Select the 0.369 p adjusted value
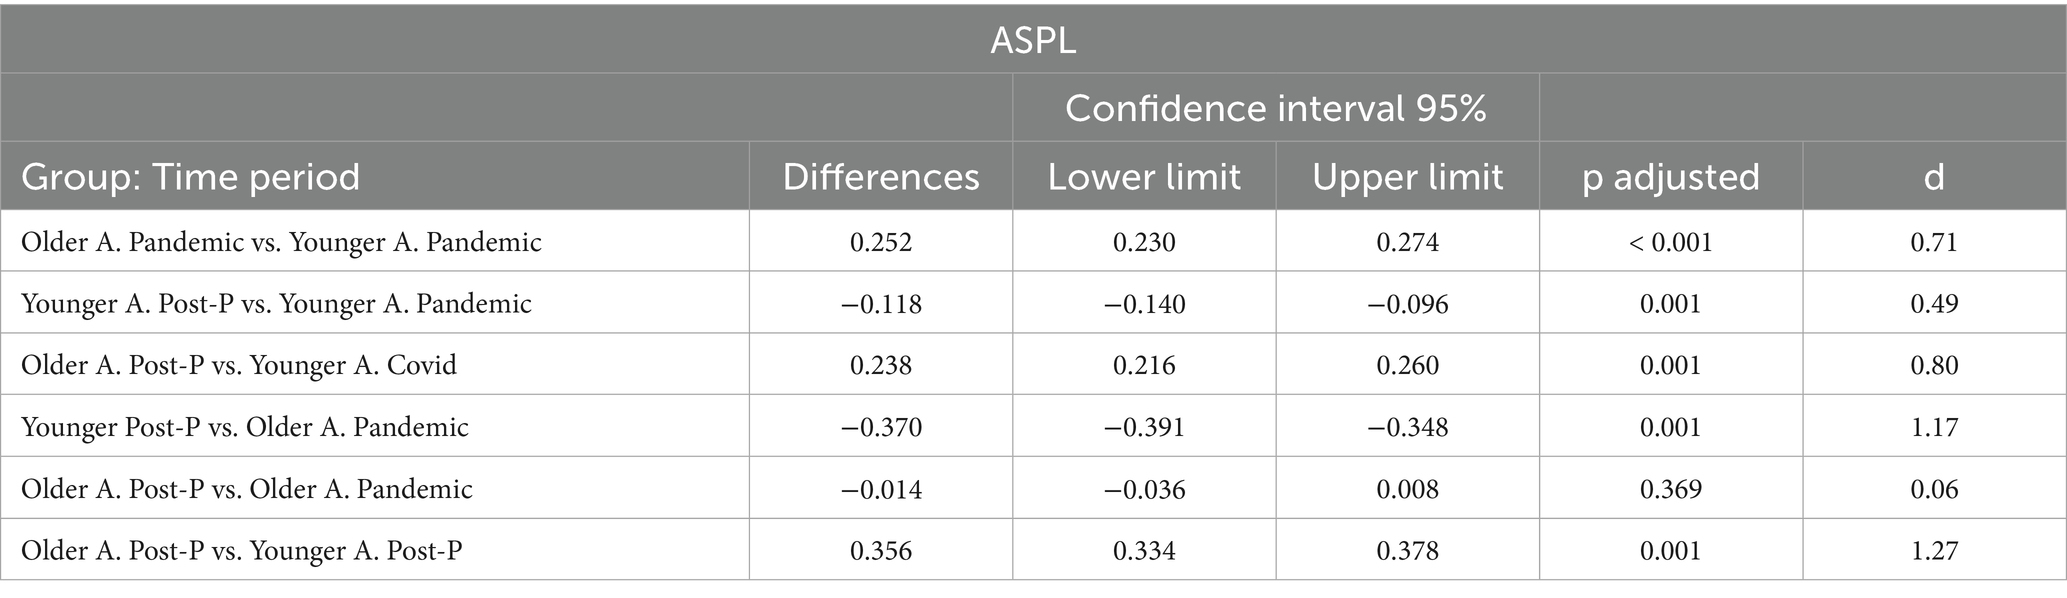This screenshot has width=2067, height=598. click(x=1670, y=489)
